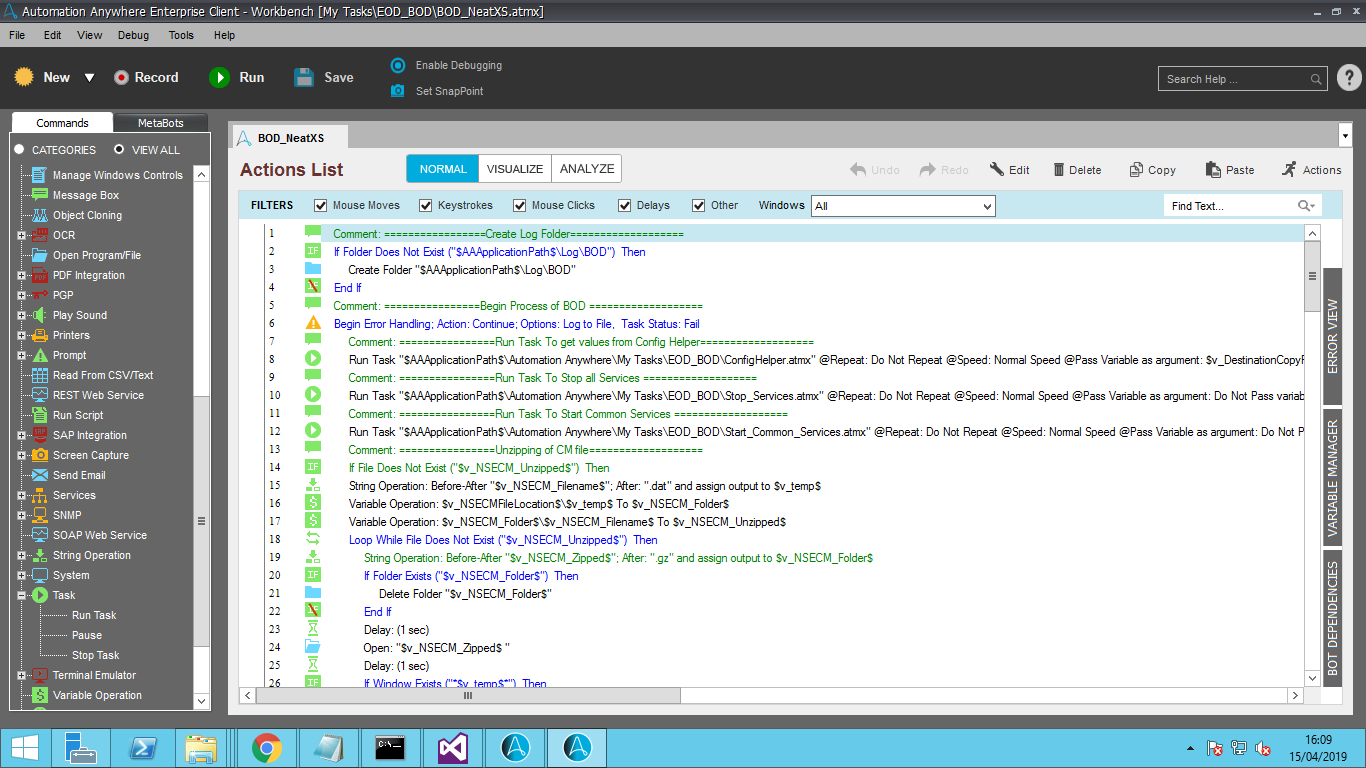This screenshot has height=768, width=1366.
Task: Uncheck the Mouse Clicks filter
Action: (520, 206)
